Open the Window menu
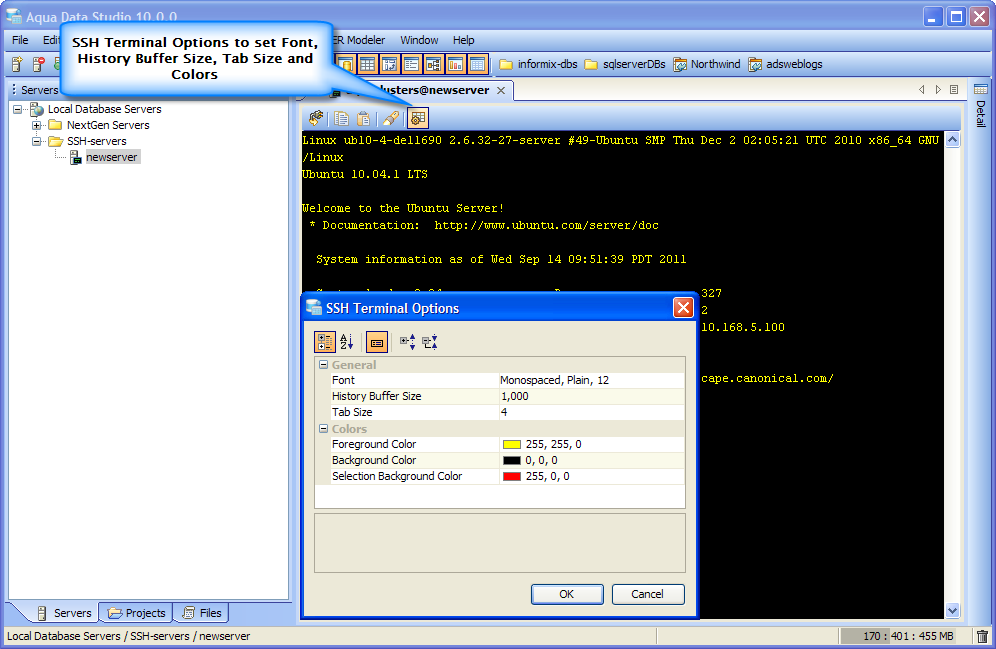Image resolution: width=996 pixels, height=649 pixels. [x=419, y=40]
